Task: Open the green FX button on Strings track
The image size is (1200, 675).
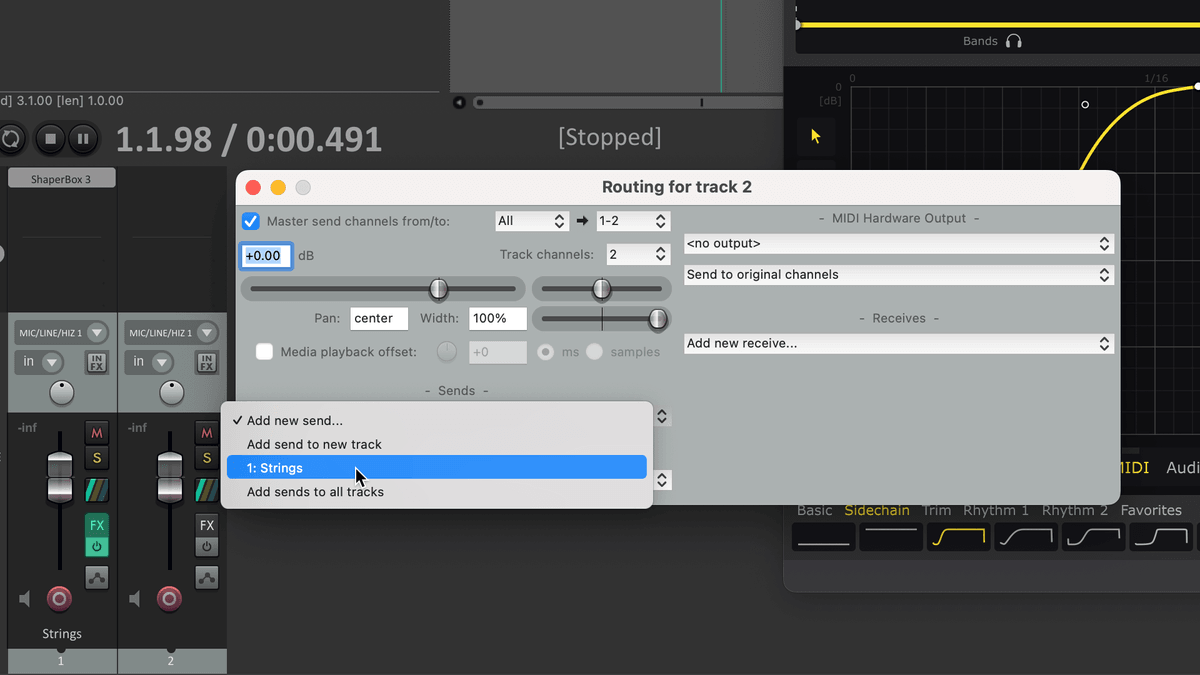Action: (x=97, y=525)
